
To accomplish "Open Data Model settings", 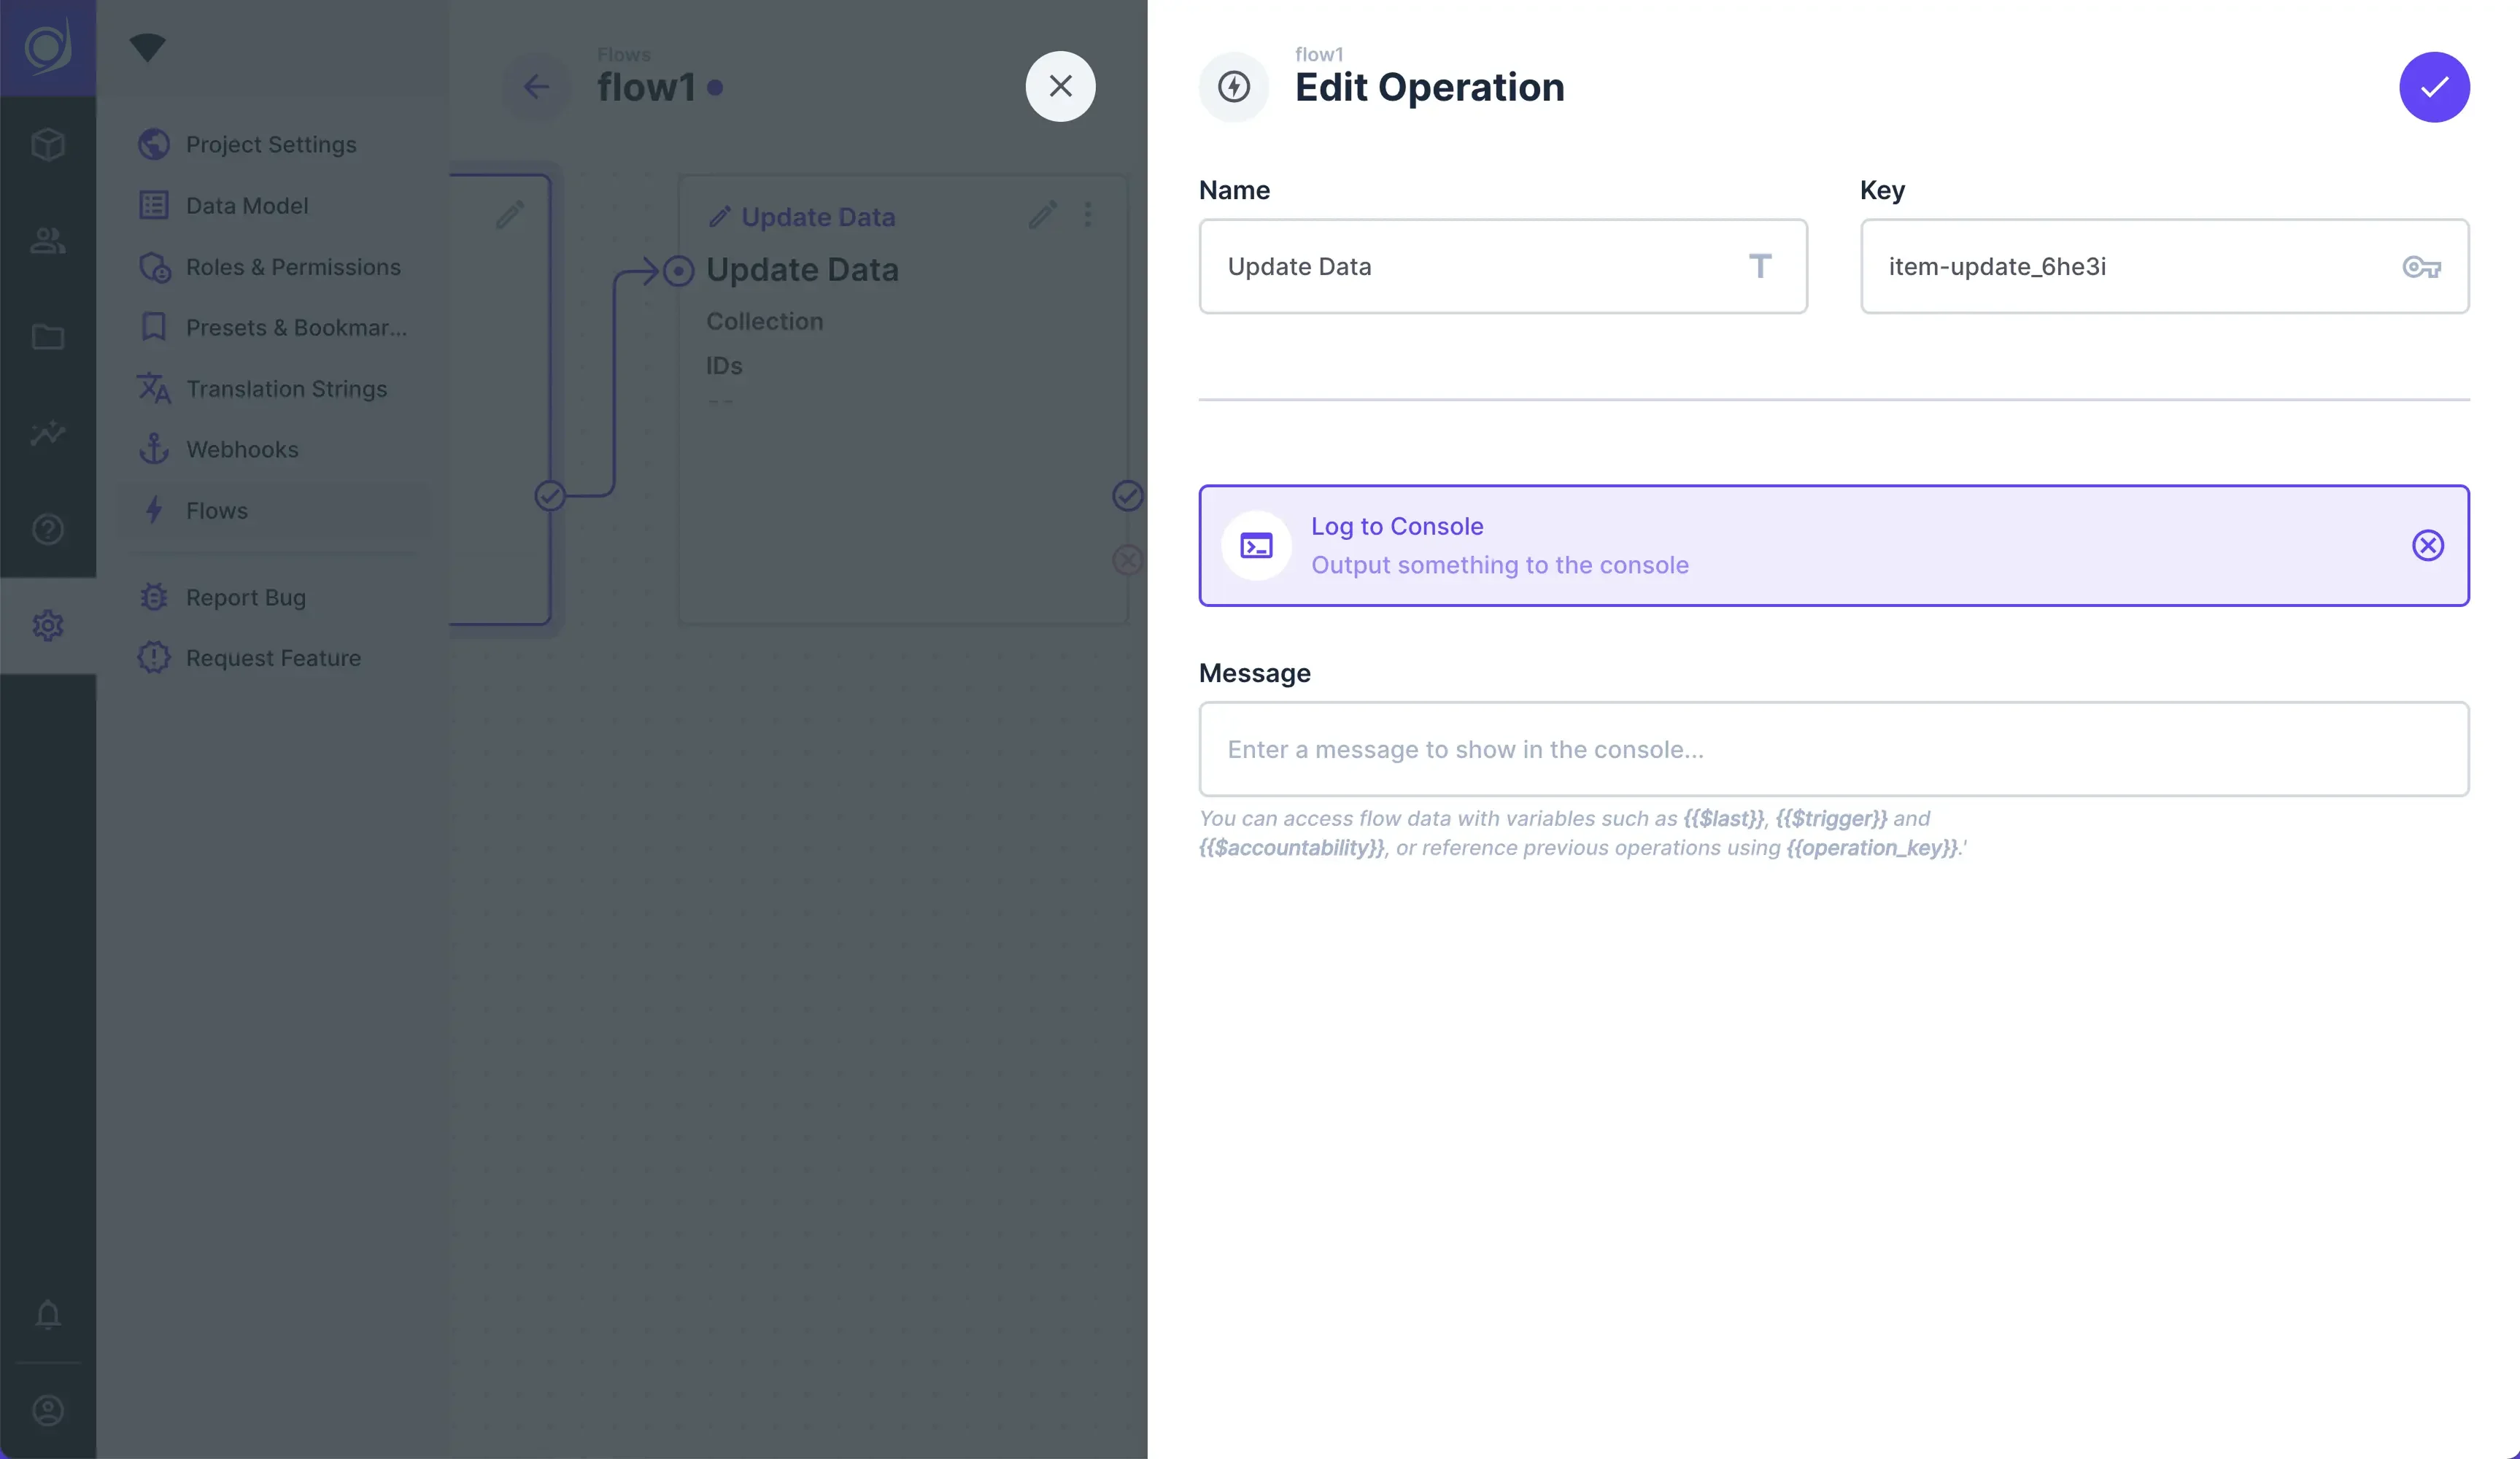I will coord(247,206).
